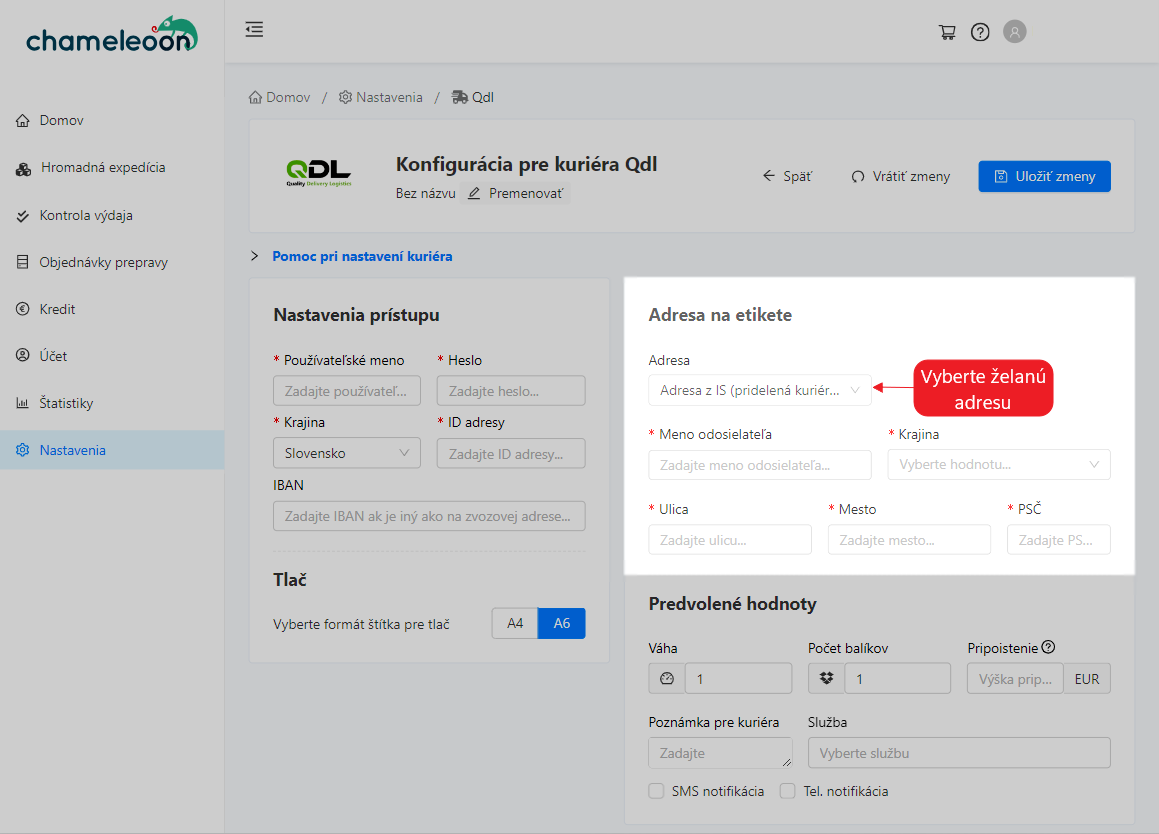The width and height of the screenshot is (1159, 834).
Task: Click the pencil Premenovať icon
Action: coord(474,193)
